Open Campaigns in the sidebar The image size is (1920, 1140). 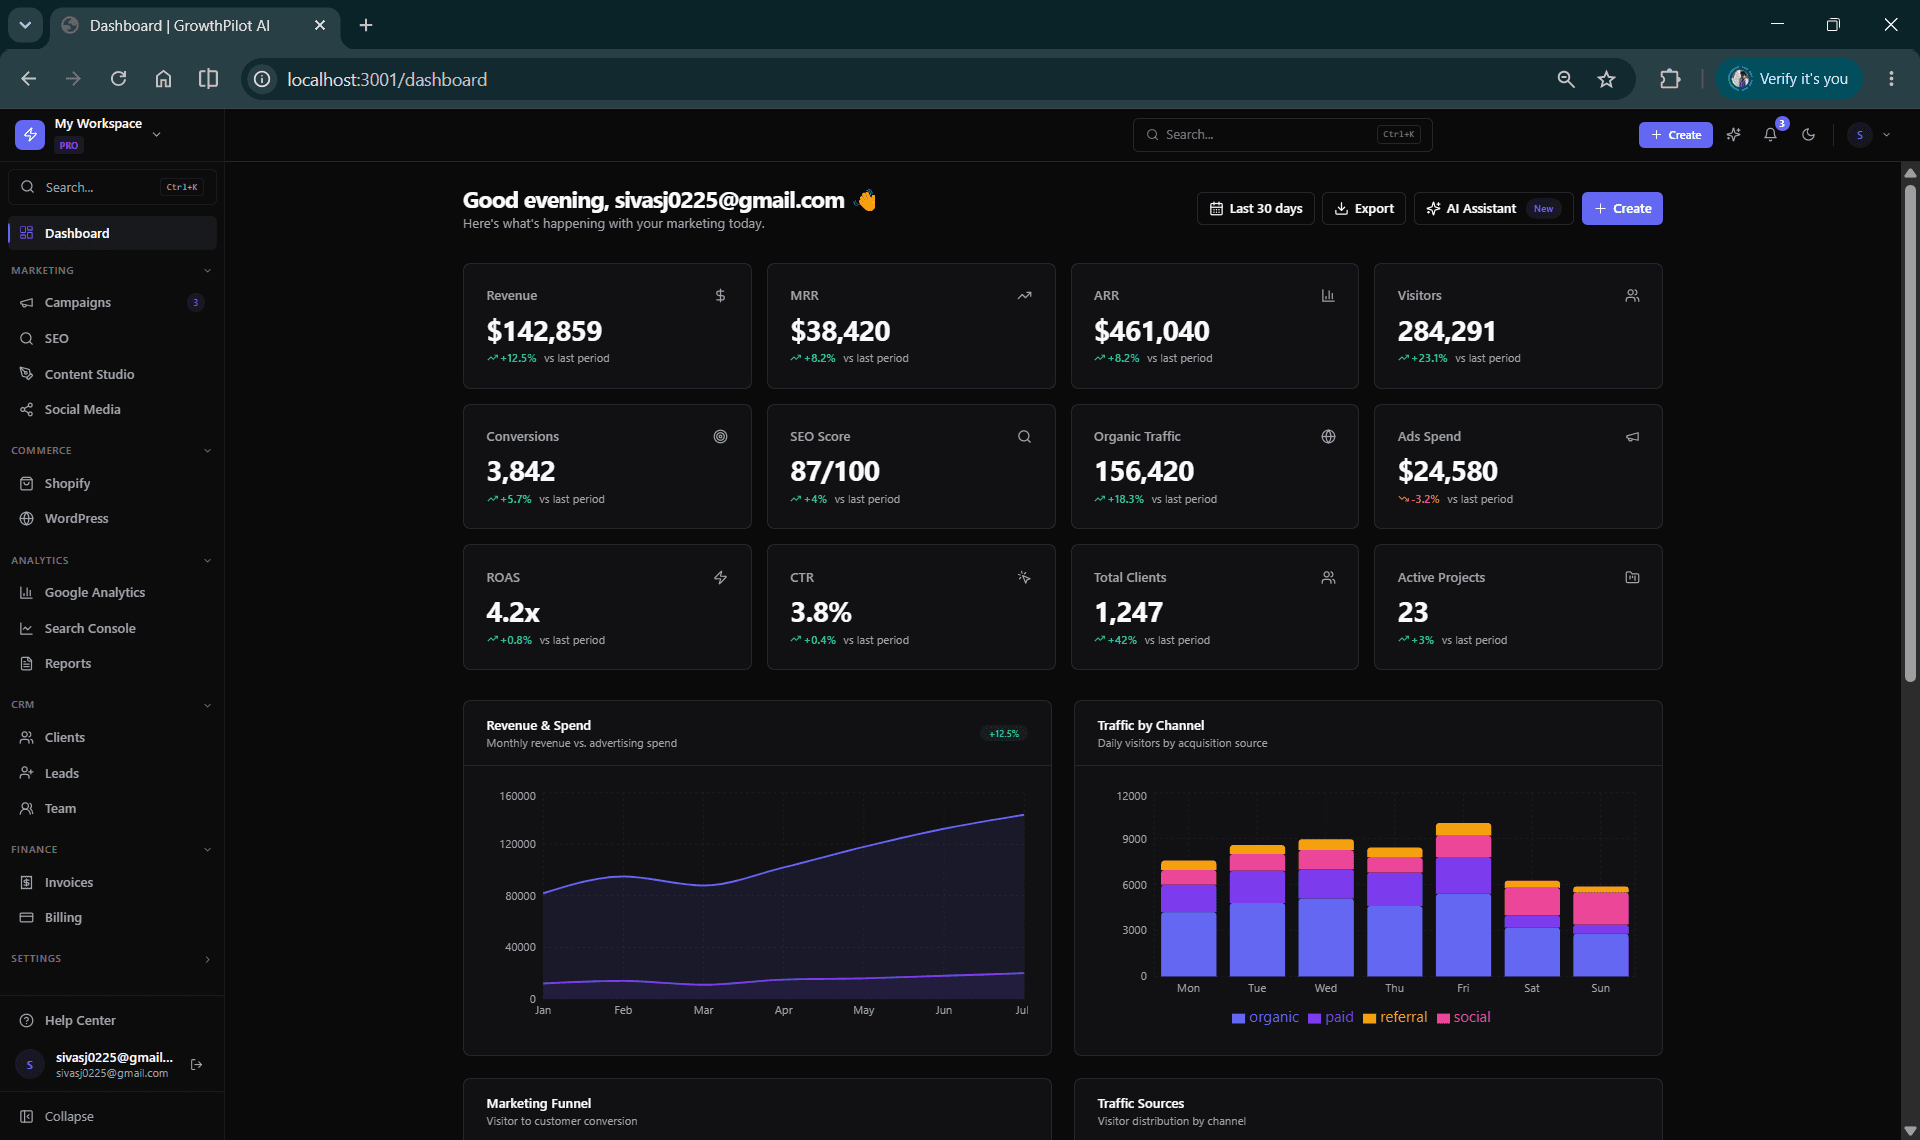click(x=112, y=303)
